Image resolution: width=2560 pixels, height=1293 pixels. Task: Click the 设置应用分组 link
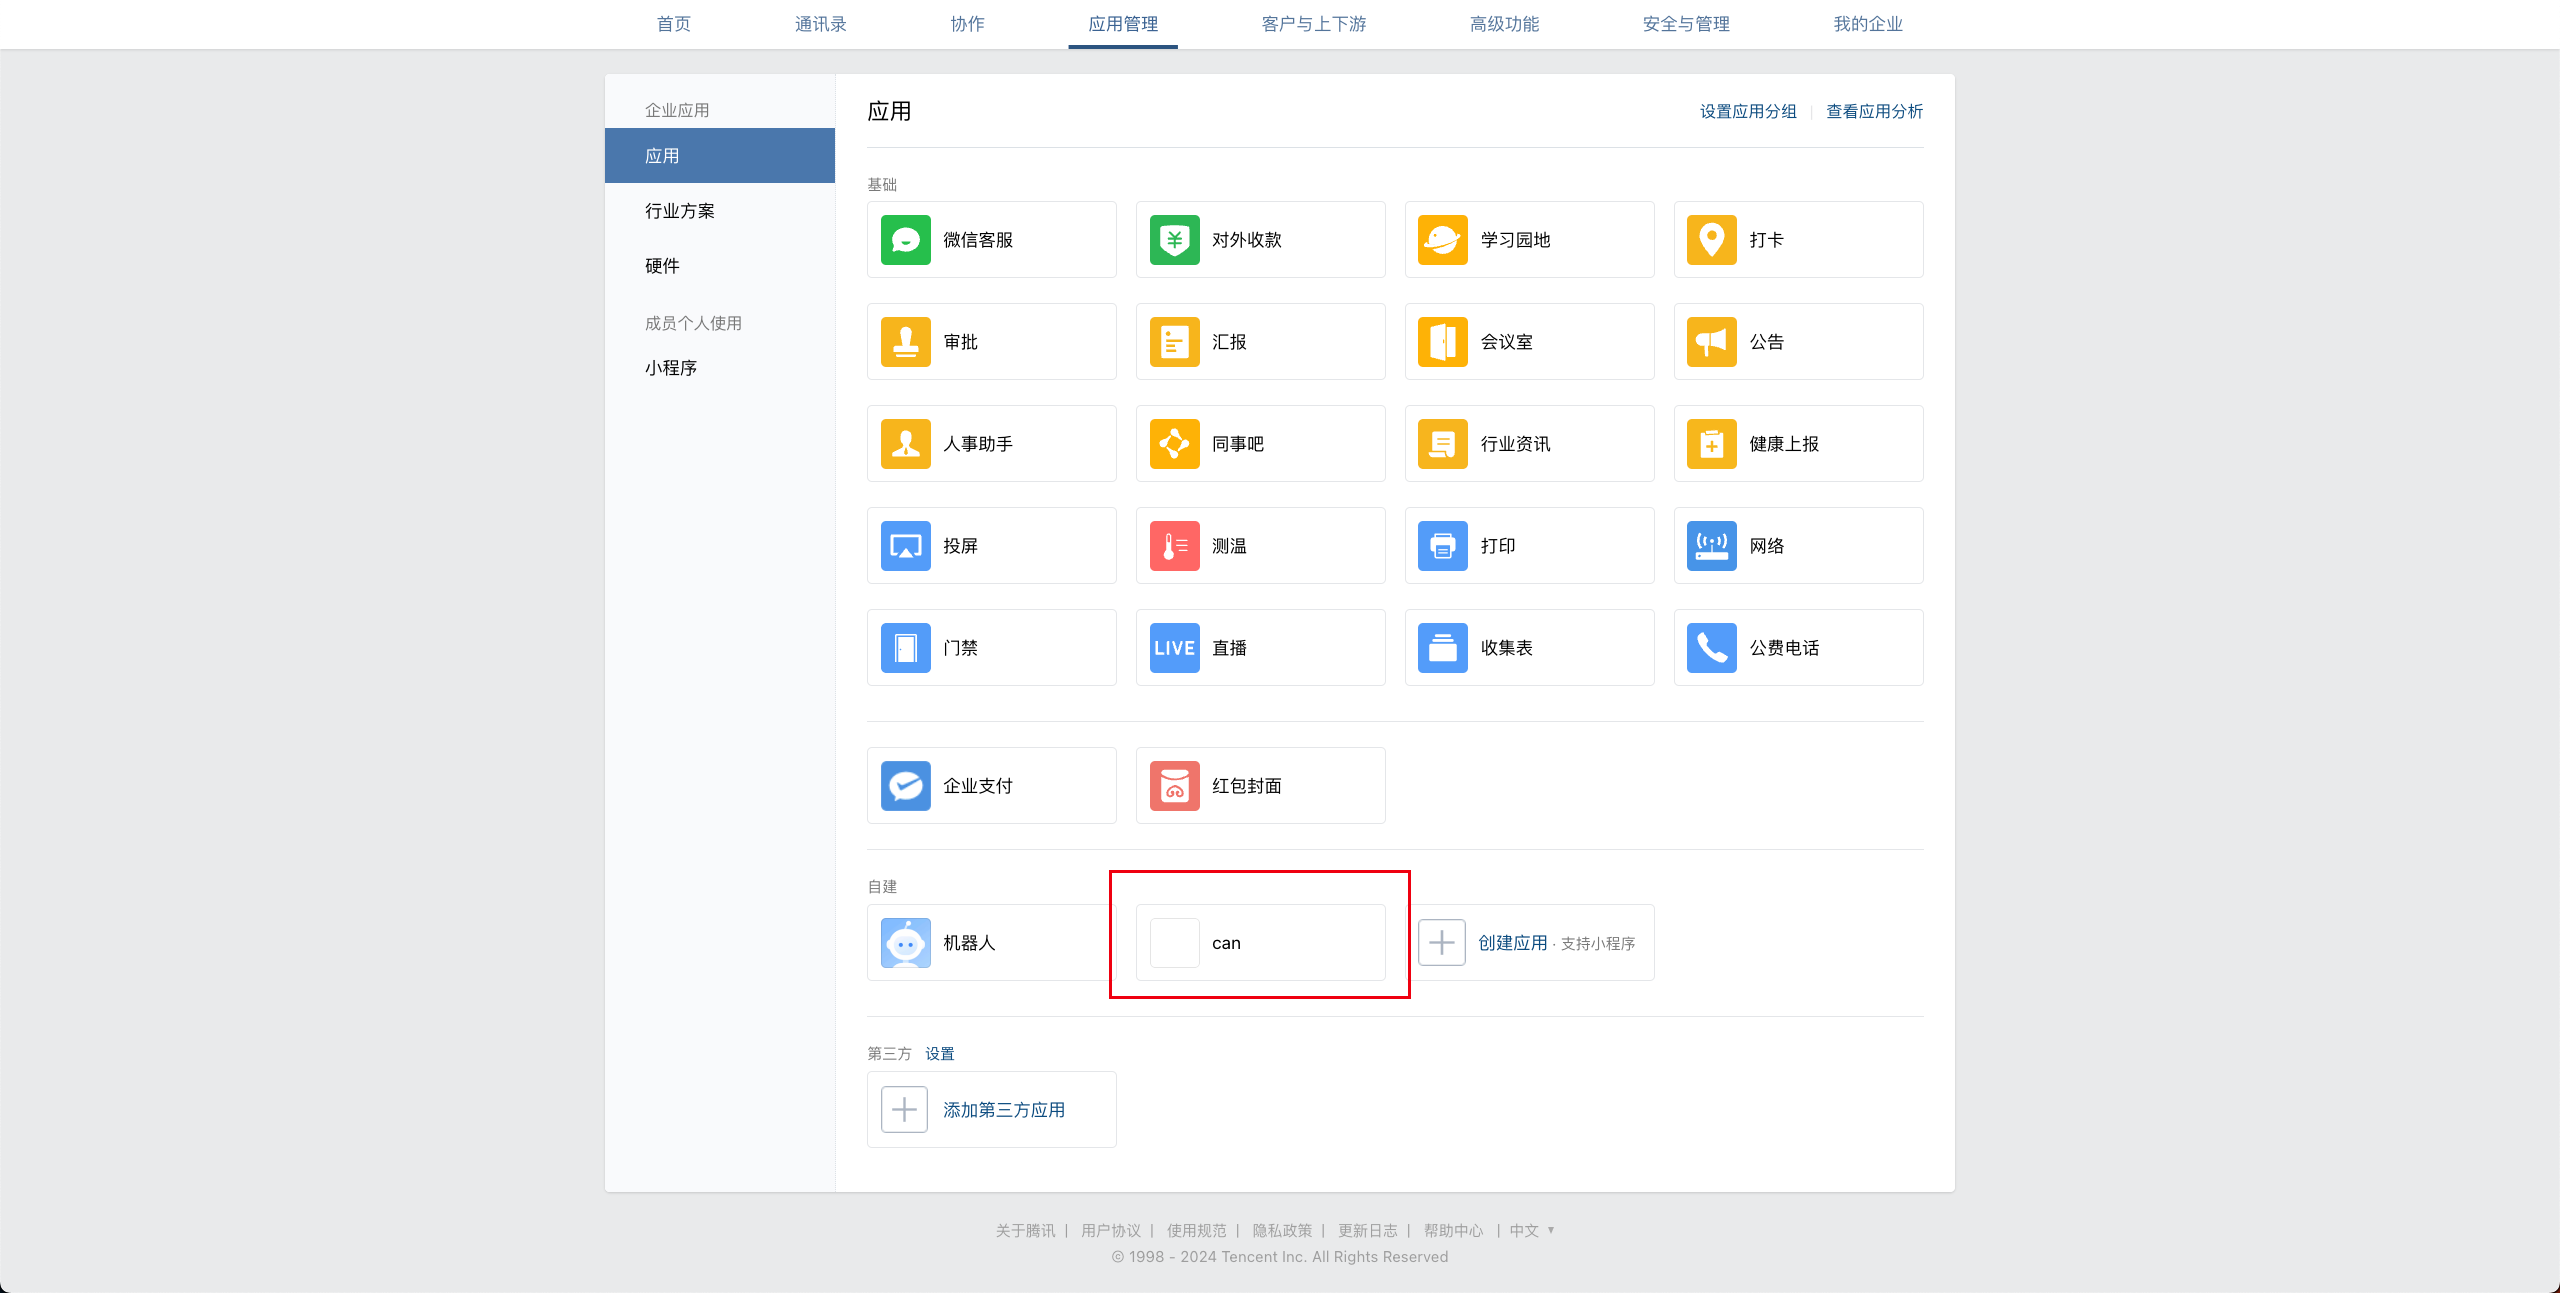click(1747, 112)
